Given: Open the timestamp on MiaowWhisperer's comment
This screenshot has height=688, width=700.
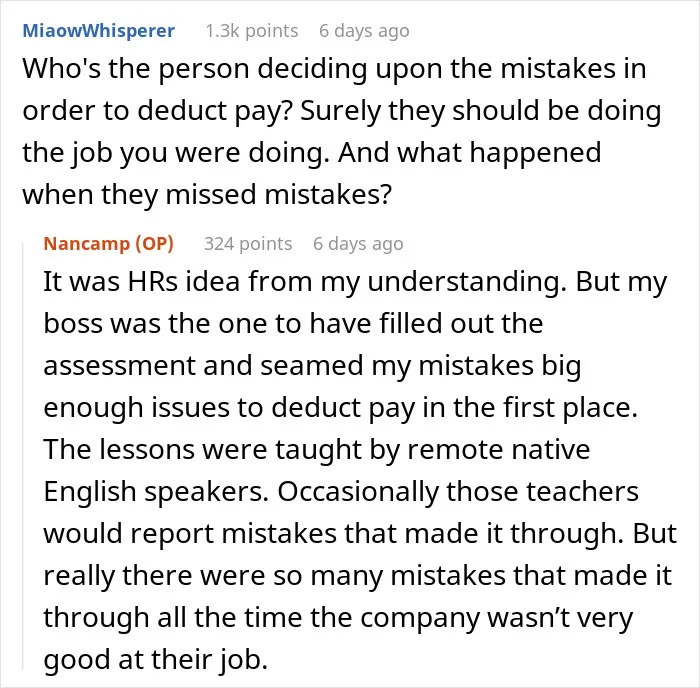Looking at the screenshot, I should click(364, 31).
